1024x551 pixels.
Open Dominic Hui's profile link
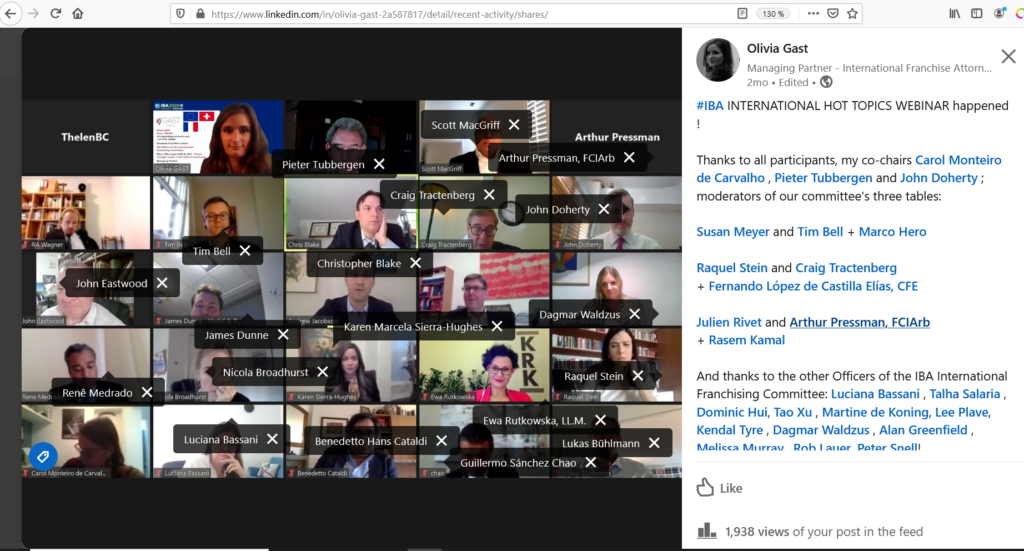coord(731,412)
